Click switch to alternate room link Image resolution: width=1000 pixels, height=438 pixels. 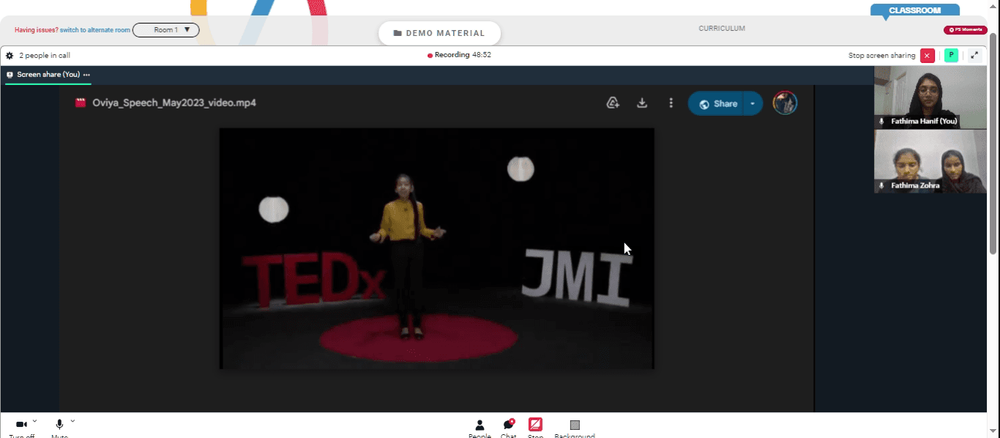(95, 30)
